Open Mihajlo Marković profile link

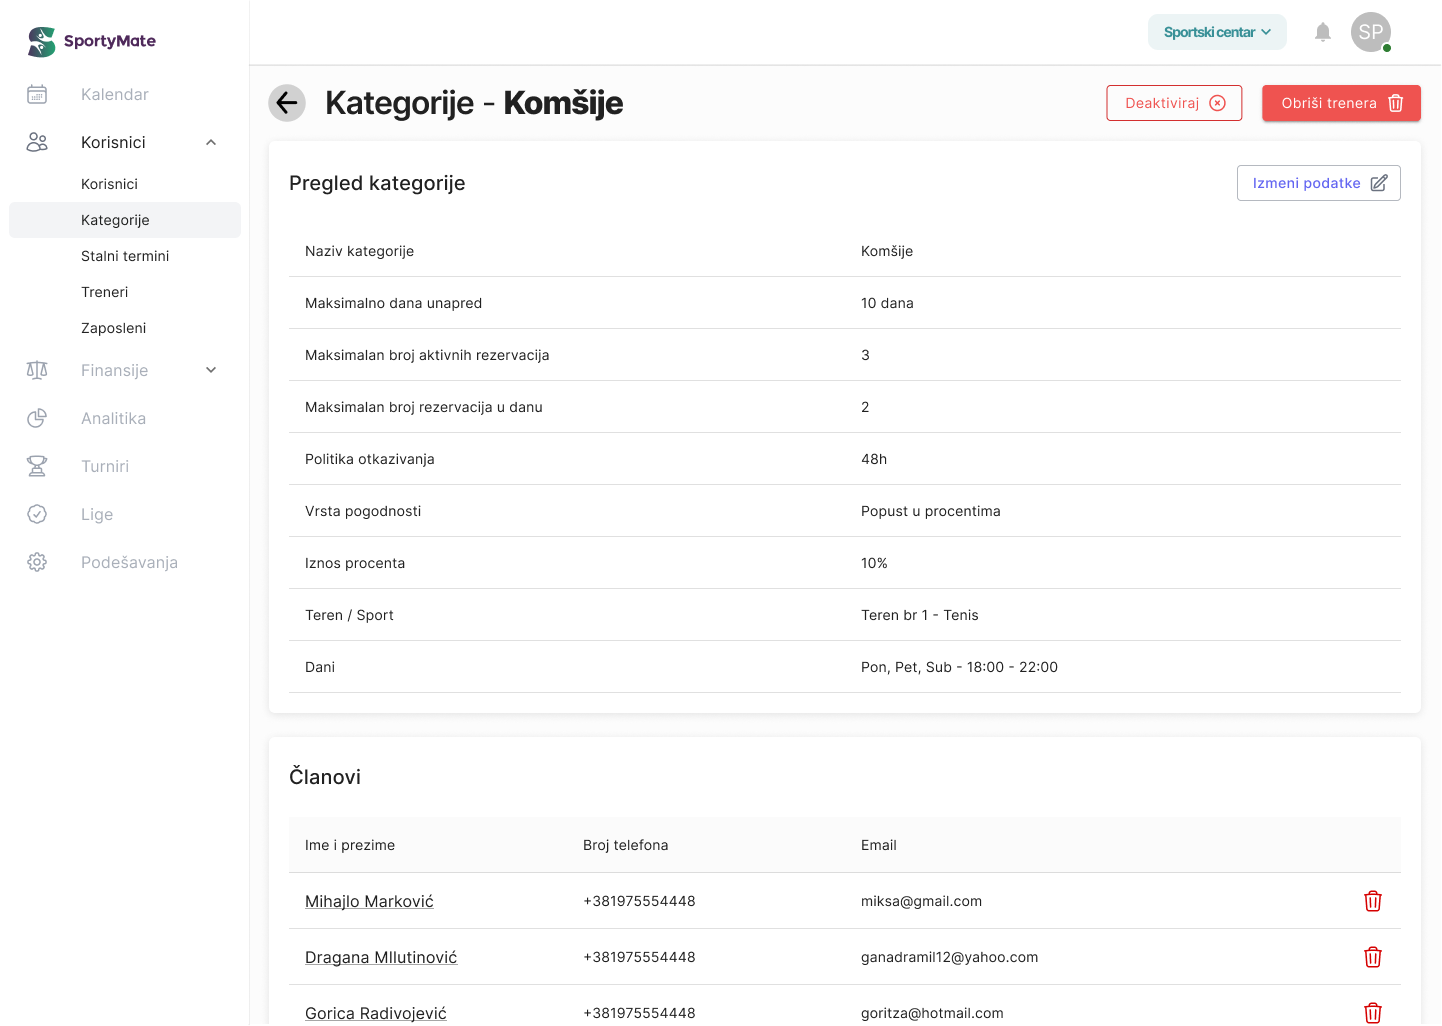369,901
